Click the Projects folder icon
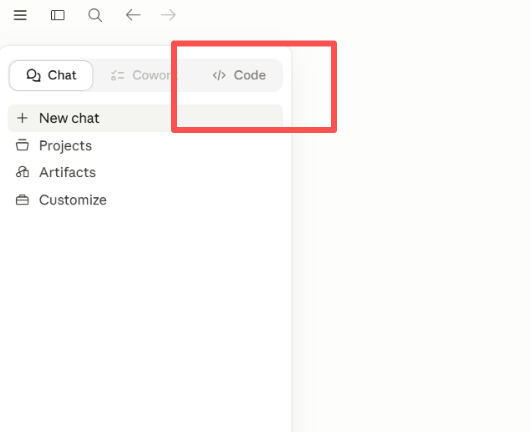Image resolution: width=531 pixels, height=432 pixels. pyautogui.click(x=22, y=145)
